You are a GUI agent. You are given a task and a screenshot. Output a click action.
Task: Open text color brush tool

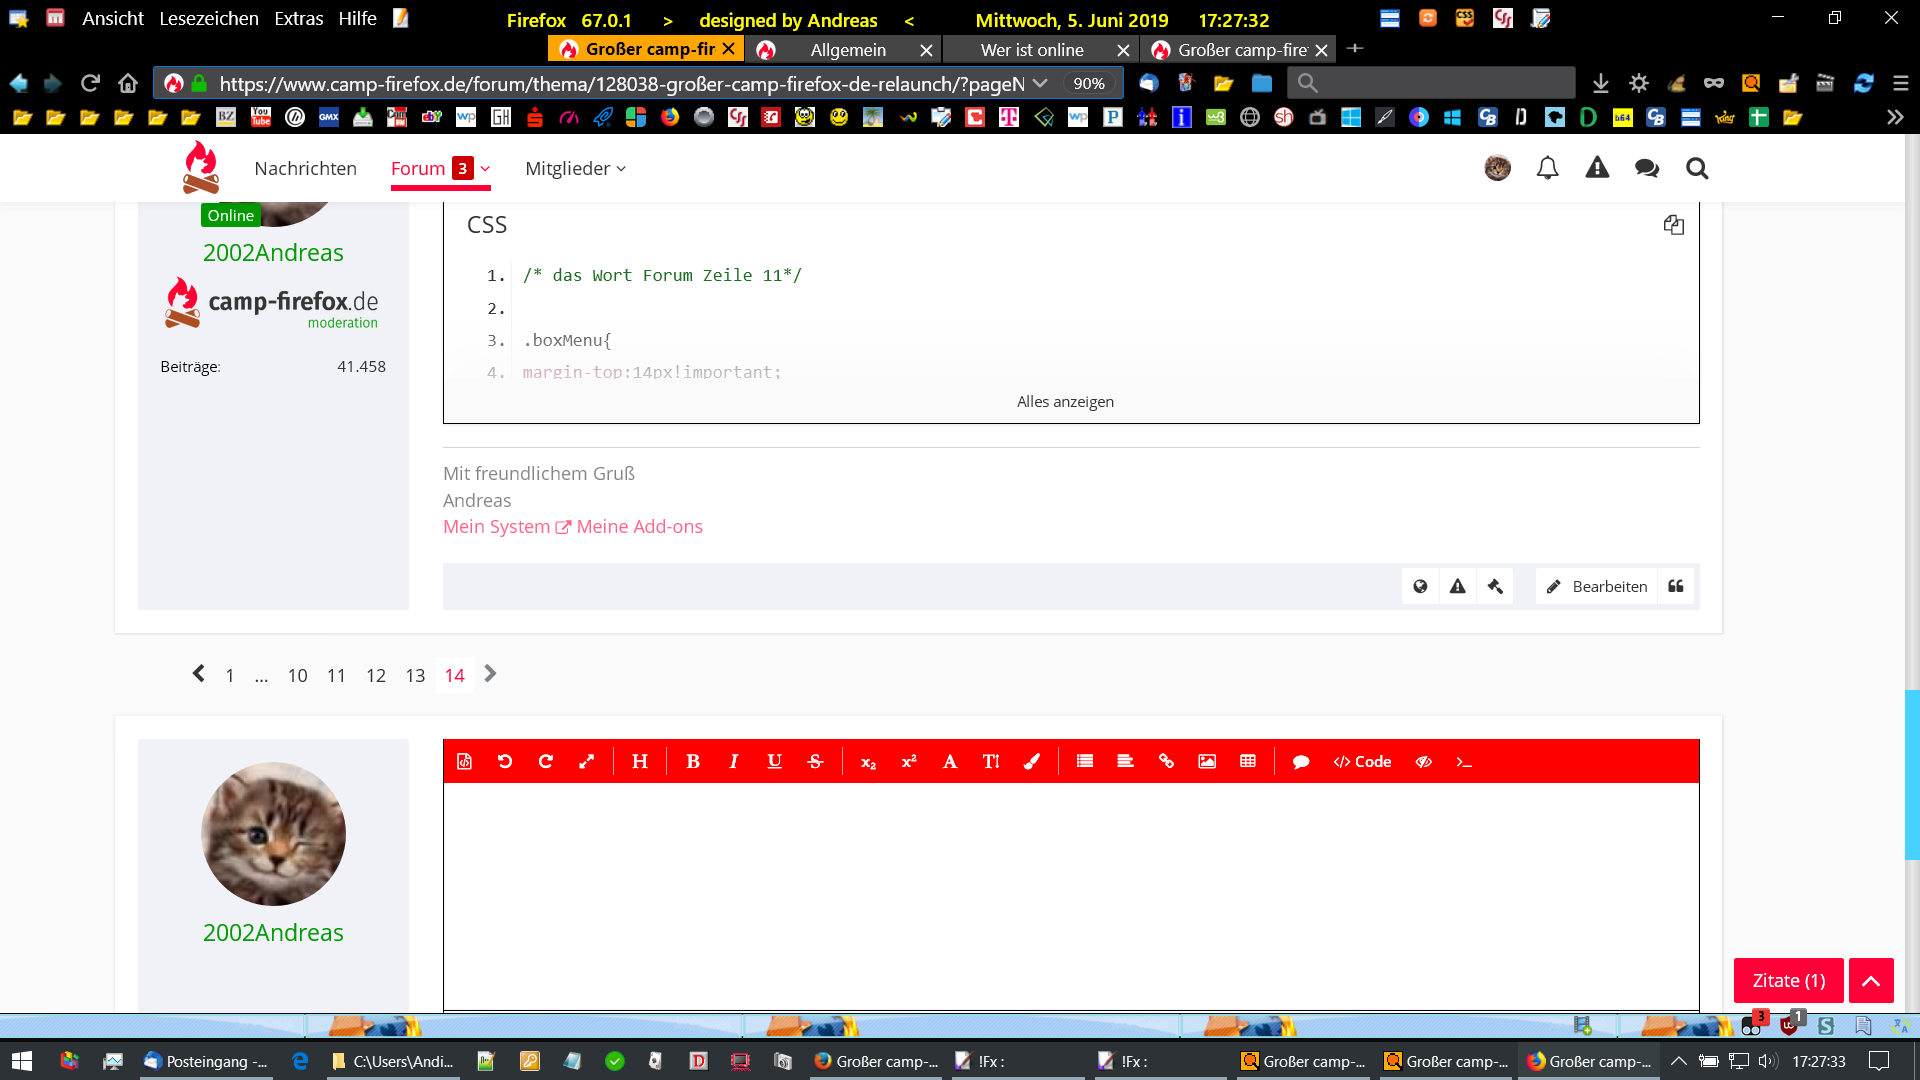[x=1032, y=762]
